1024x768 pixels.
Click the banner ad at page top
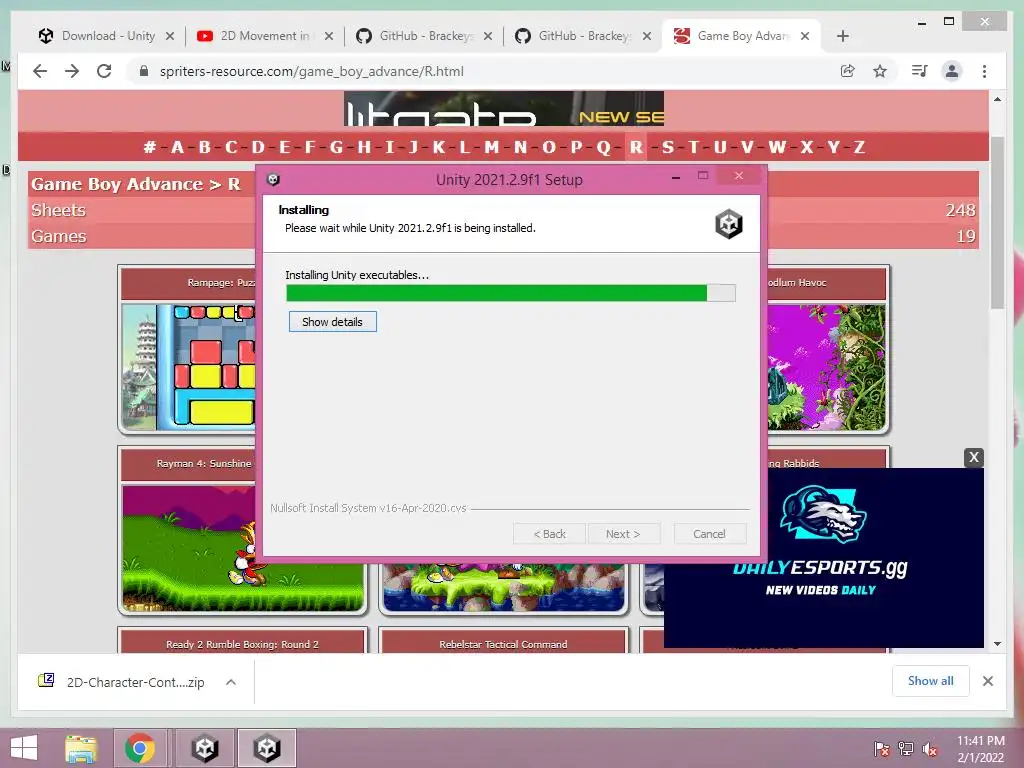[x=504, y=108]
